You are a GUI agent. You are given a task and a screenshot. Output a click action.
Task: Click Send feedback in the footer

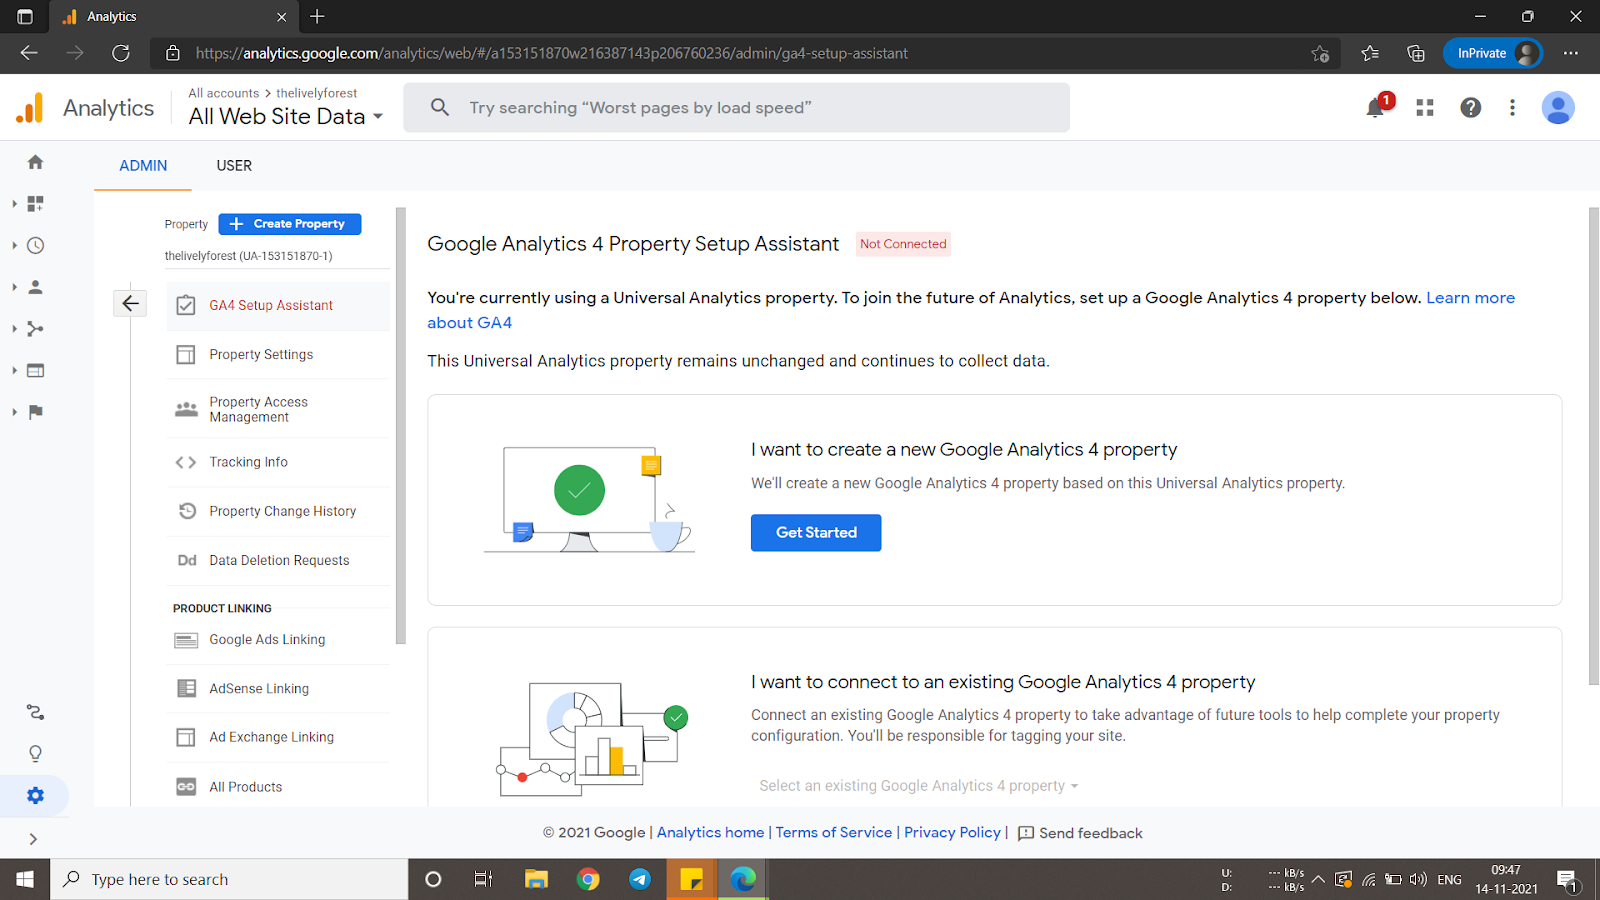(1080, 833)
